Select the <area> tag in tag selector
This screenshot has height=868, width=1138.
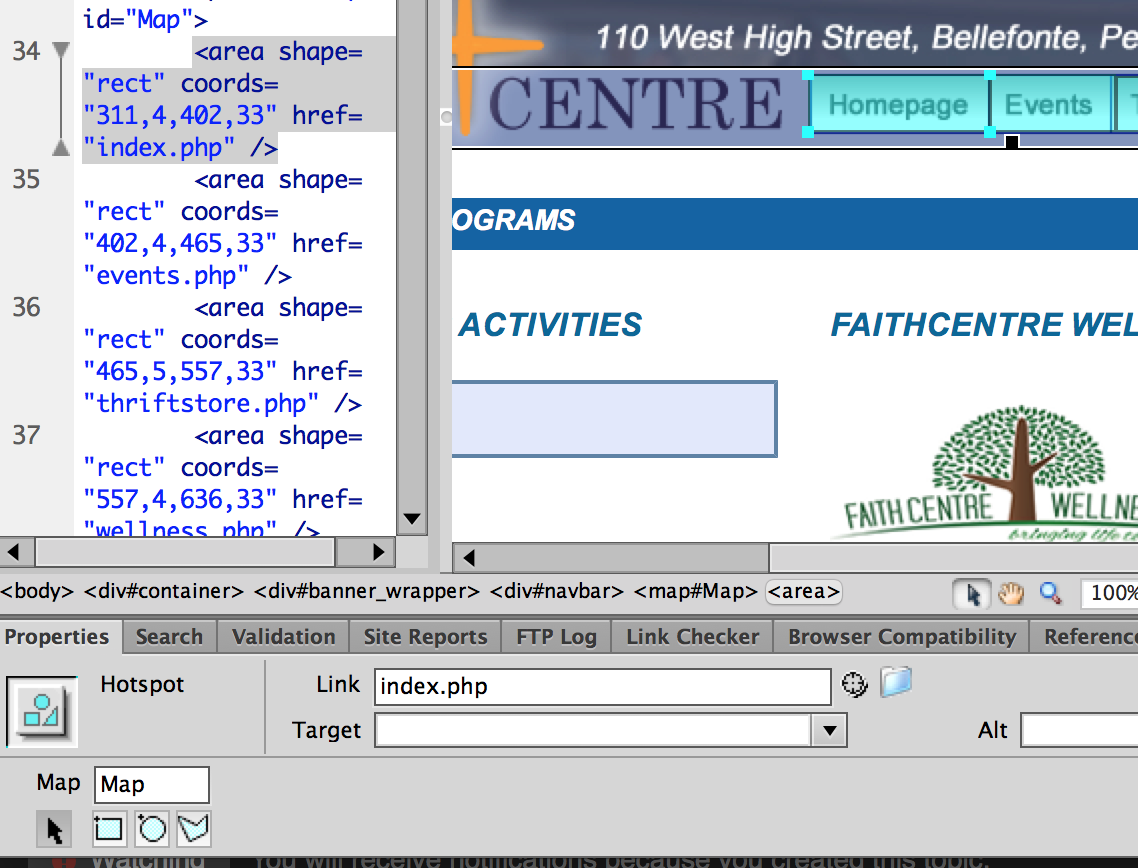coord(803,591)
